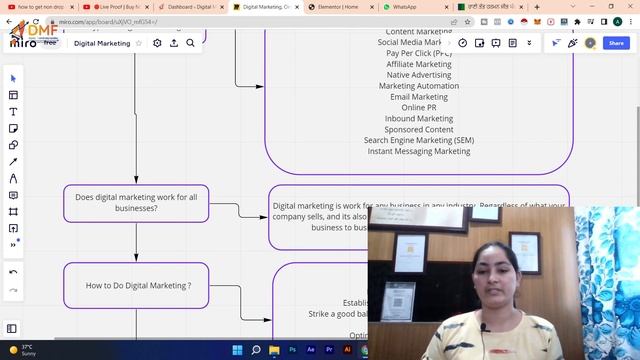Search the board
This screenshot has width=640, height=360.
pos(190,43)
